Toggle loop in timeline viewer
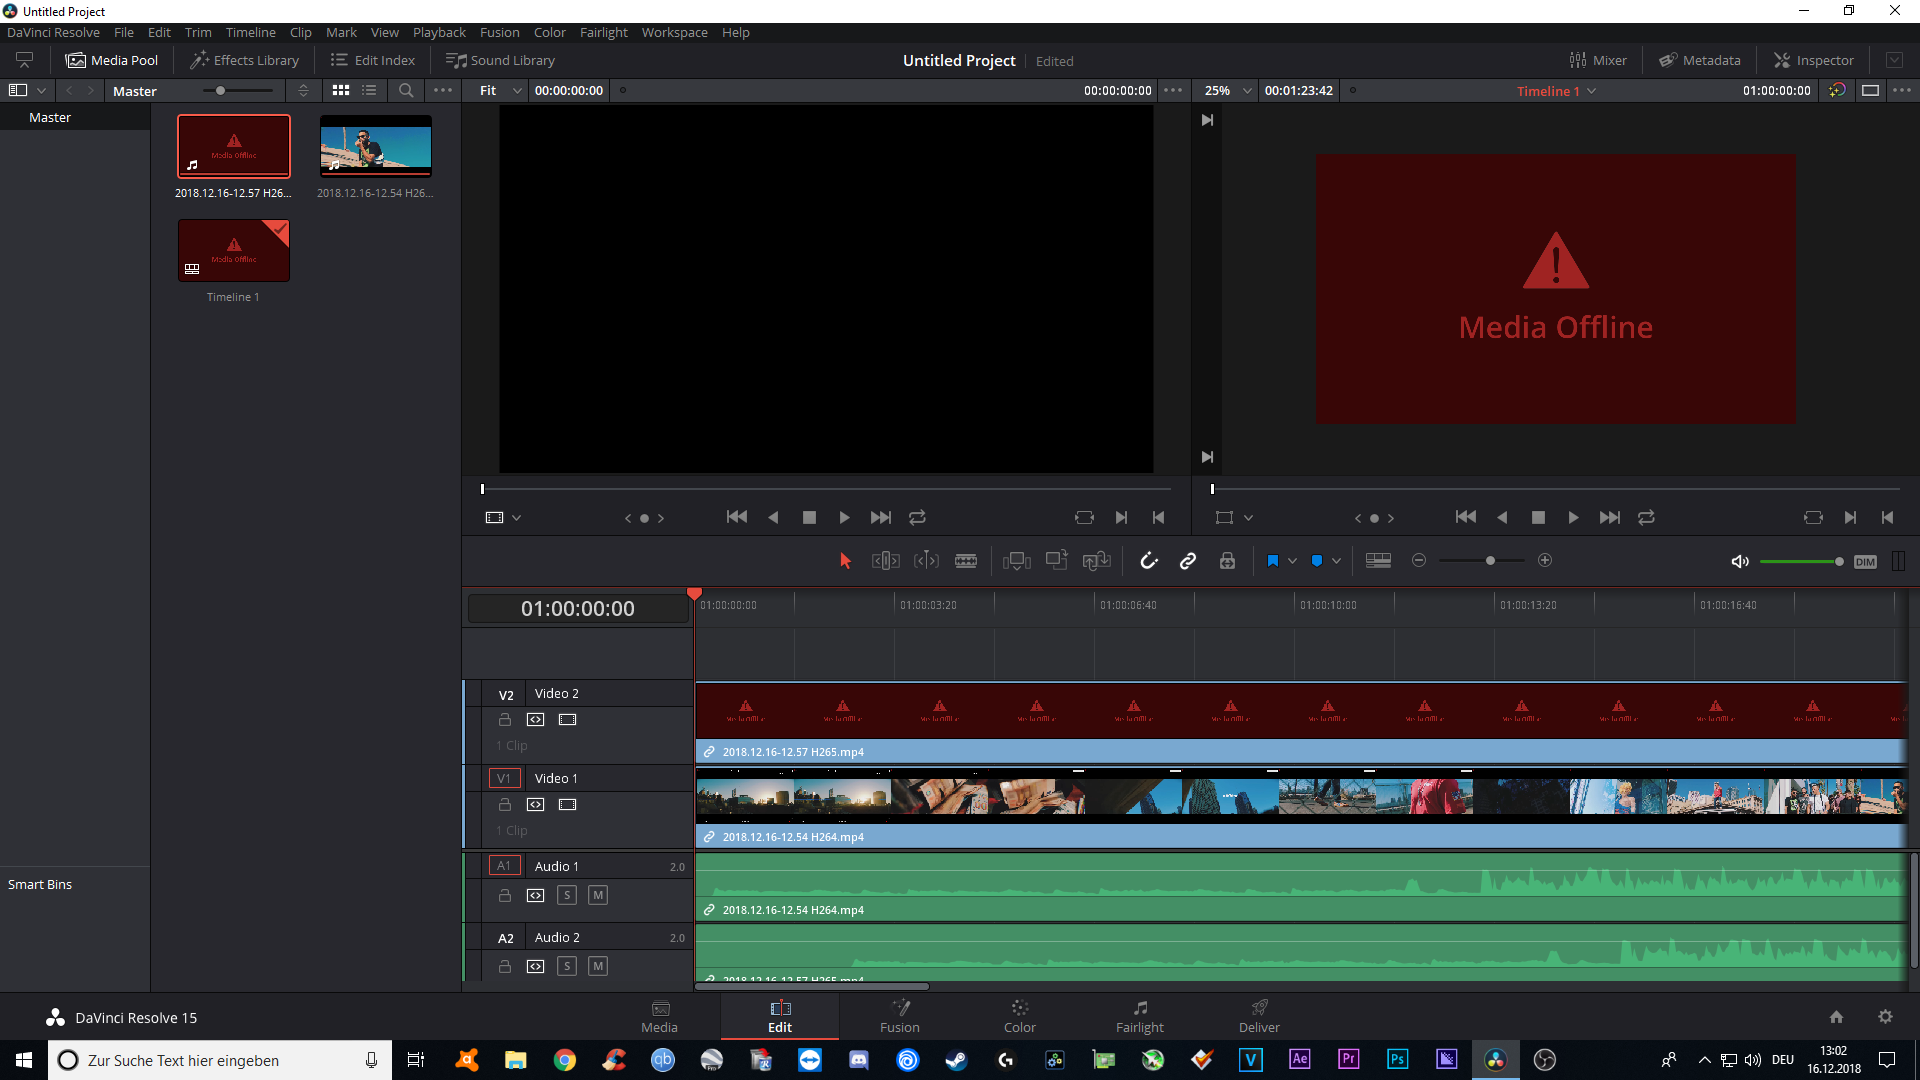The height and width of the screenshot is (1080, 1920). 1646,517
